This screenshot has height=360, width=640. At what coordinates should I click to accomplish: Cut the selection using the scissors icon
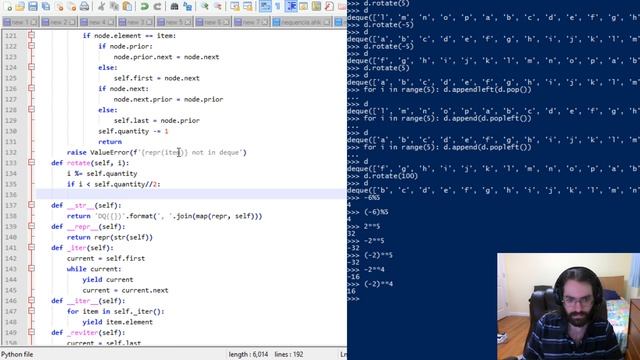click(101, 6)
